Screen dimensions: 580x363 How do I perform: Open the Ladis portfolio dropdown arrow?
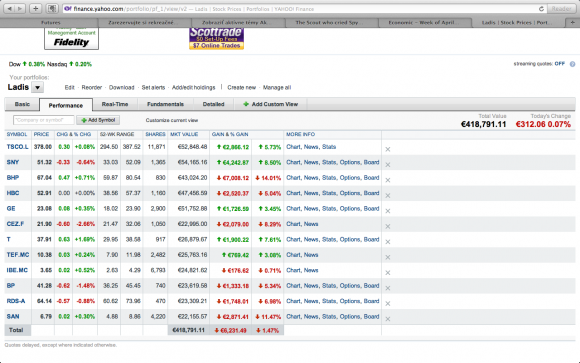click(37, 88)
